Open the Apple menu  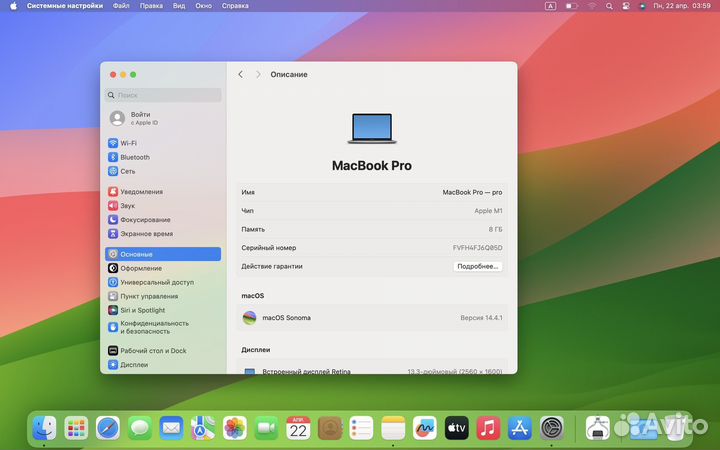pos(13,6)
